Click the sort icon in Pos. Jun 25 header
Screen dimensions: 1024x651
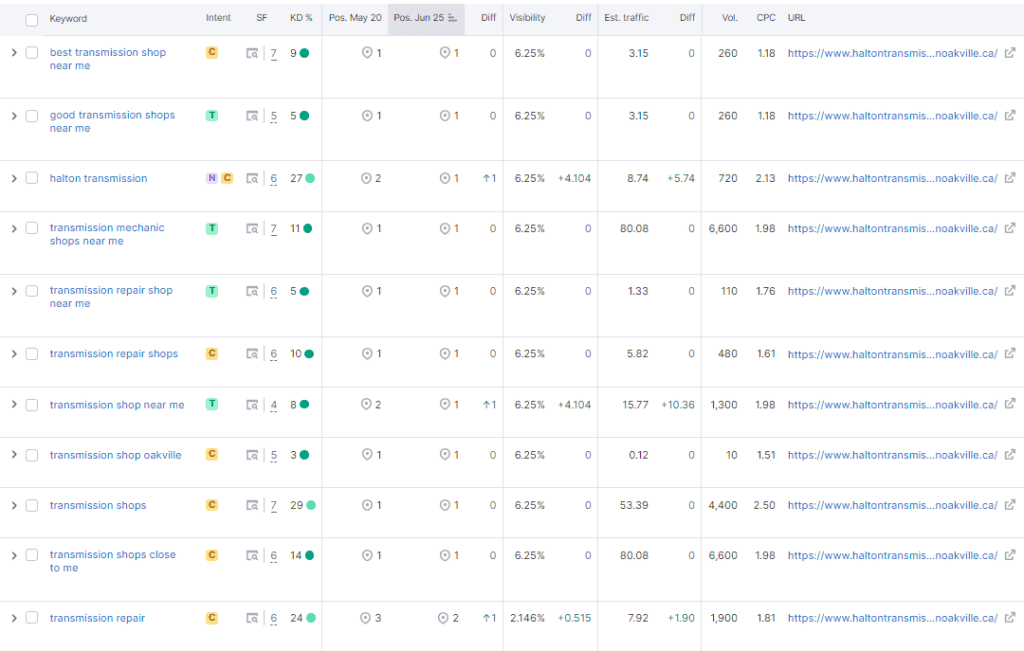pos(453,18)
